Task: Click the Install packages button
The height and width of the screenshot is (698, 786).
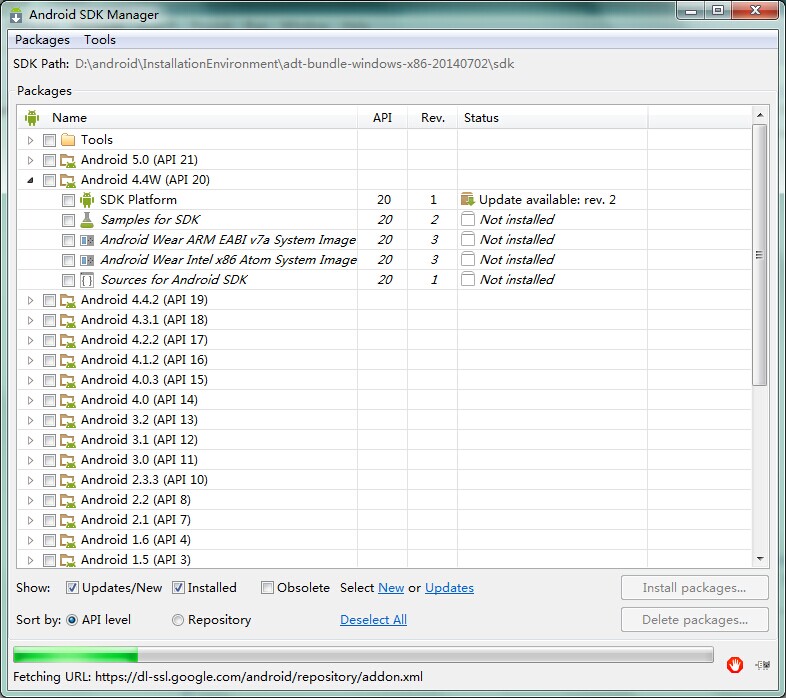Action: pyautogui.click(x=694, y=588)
